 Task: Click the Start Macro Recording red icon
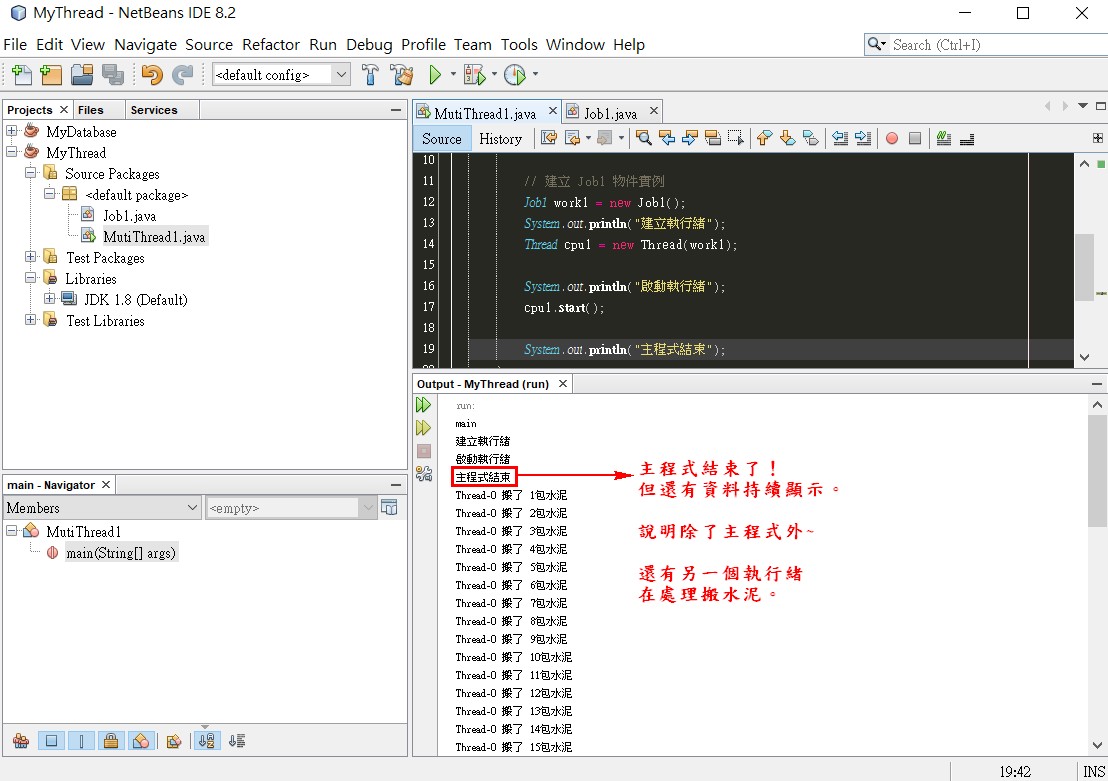(x=892, y=139)
